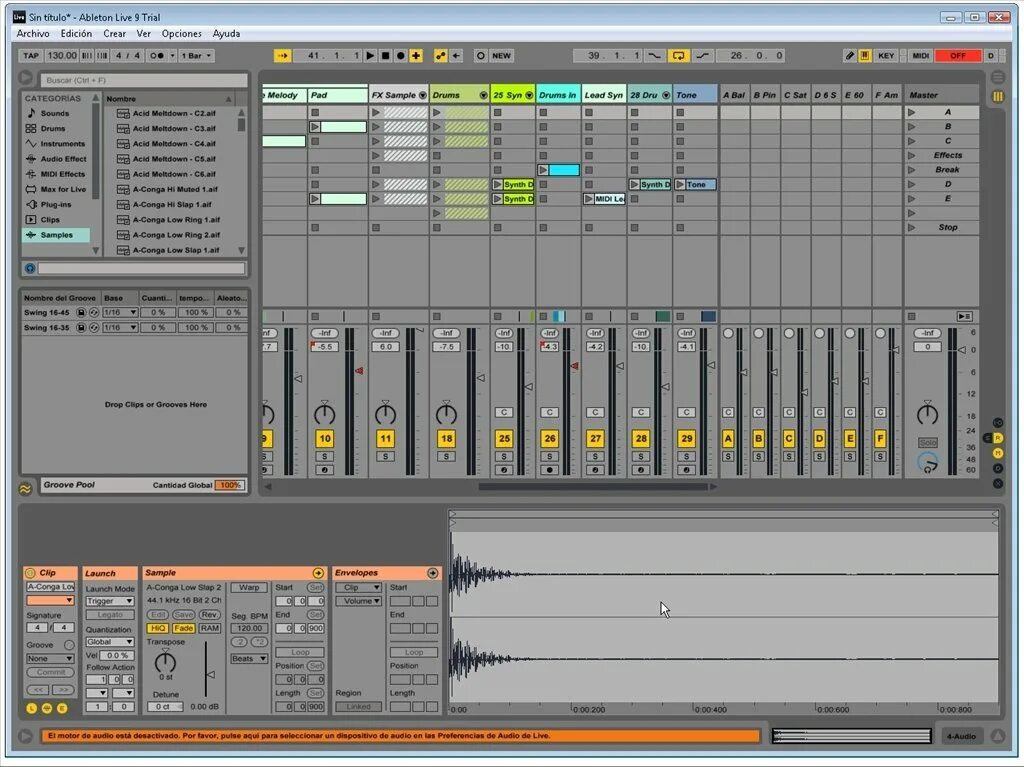Open the Launch Mode Trigger dropdown
The image size is (1024, 767).
110,601
